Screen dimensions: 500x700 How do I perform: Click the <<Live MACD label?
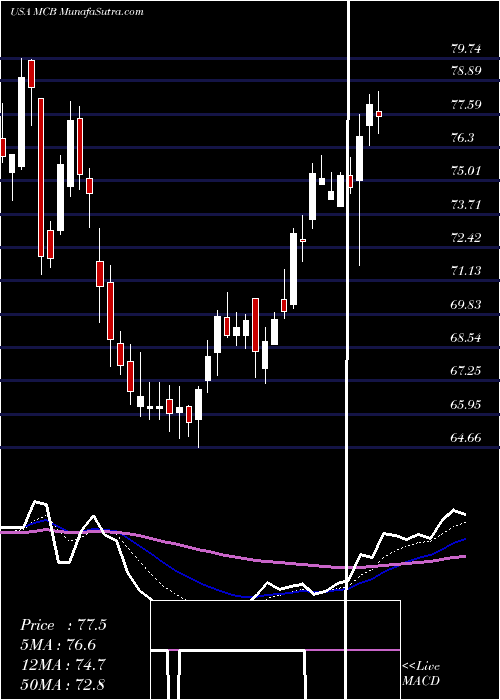click(x=421, y=674)
